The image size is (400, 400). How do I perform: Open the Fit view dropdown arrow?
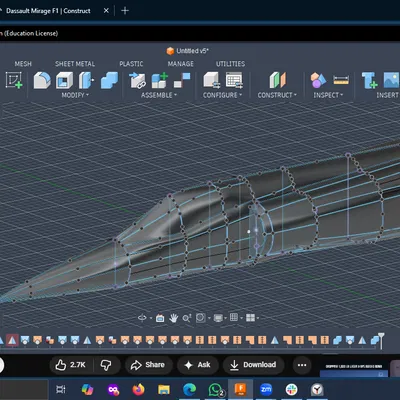coord(209,318)
